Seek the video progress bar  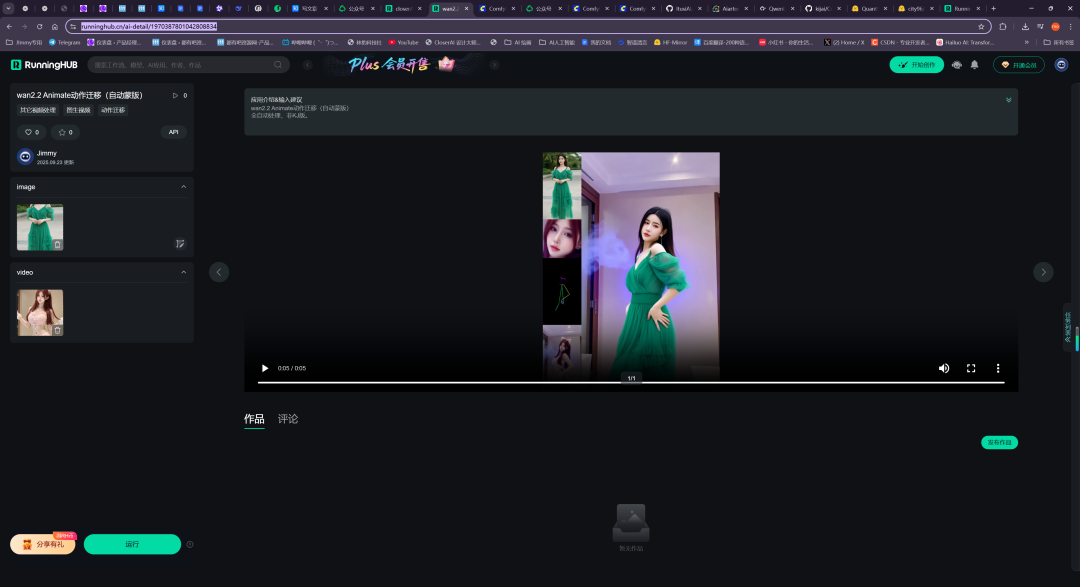[631, 382]
